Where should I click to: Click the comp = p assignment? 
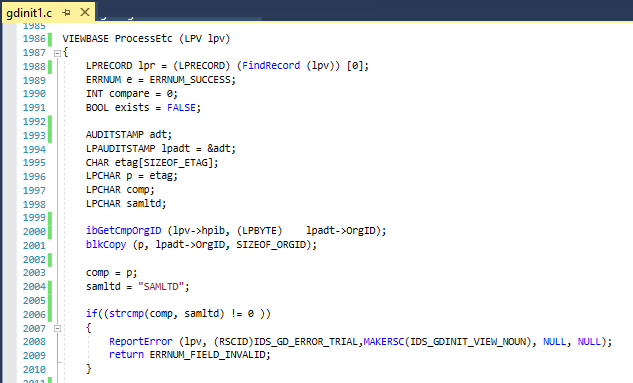tap(111, 273)
